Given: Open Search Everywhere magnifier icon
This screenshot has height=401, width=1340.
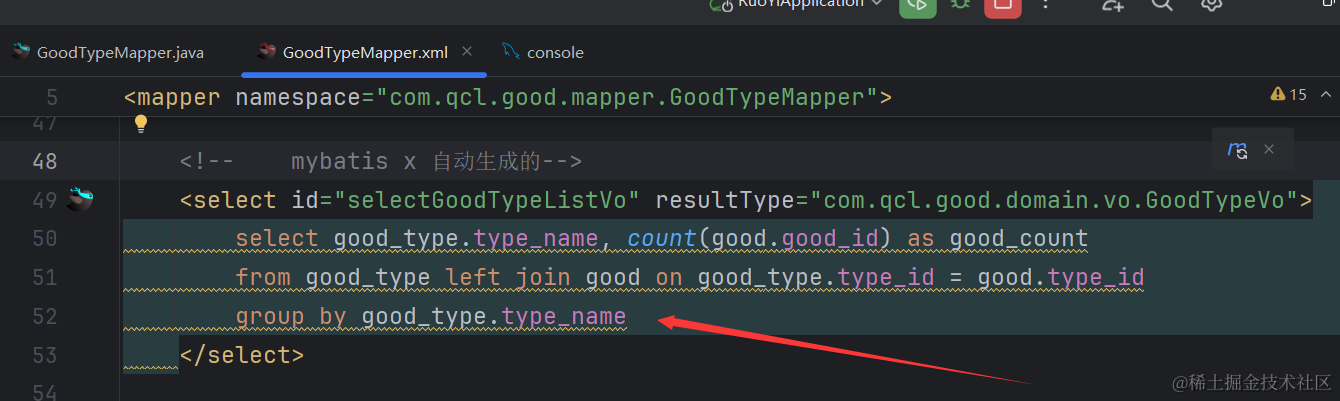Looking at the screenshot, I should point(1161,5).
